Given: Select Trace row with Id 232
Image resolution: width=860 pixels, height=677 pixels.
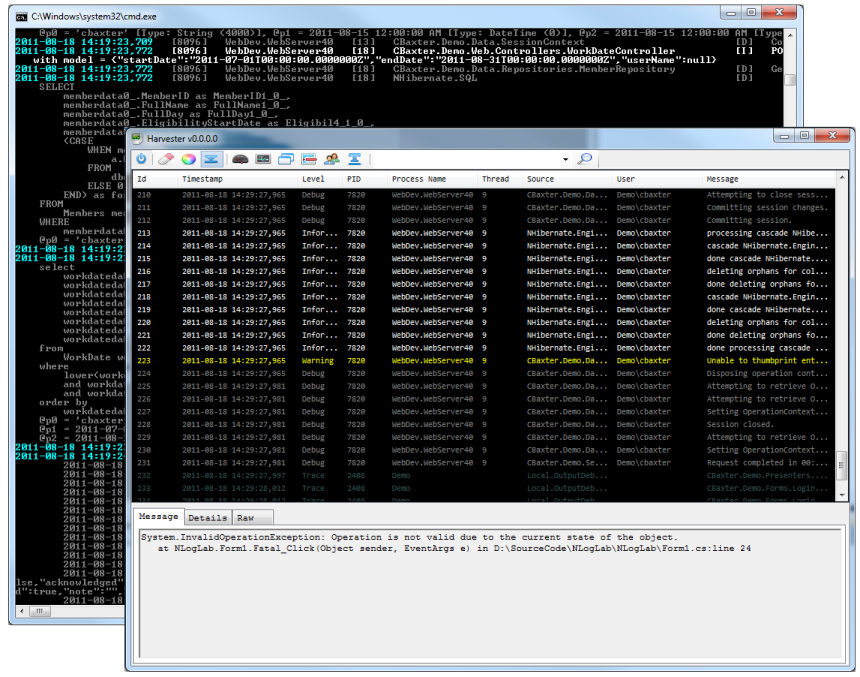Looking at the screenshot, I should (x=484, y=475).
